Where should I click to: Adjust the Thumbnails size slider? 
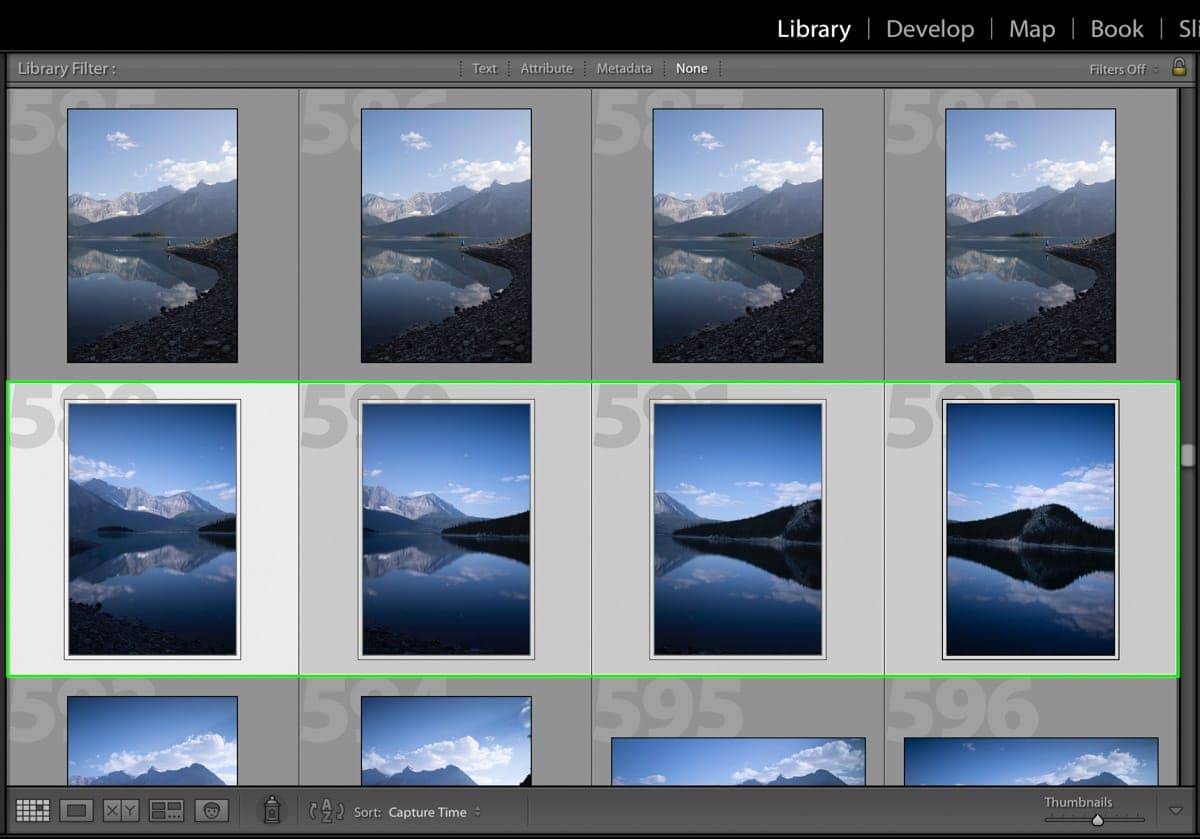pyautogui.click(x=1097, y=820)
